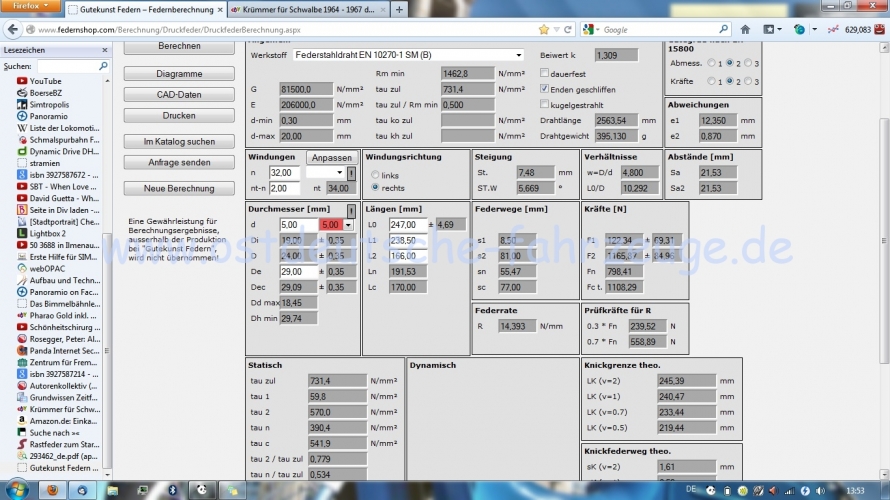Click the CAD-Daten button
The image size is (890, 500).
179,95
